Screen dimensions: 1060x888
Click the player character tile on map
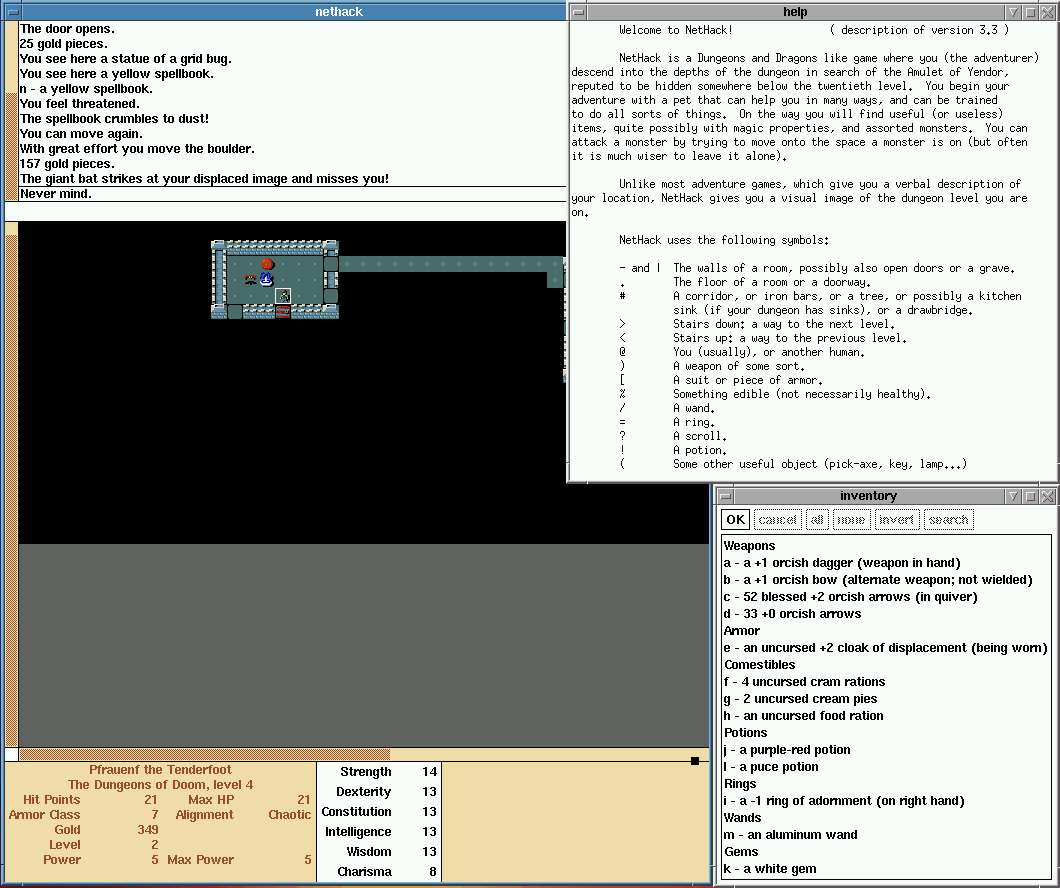pos(283,296)
